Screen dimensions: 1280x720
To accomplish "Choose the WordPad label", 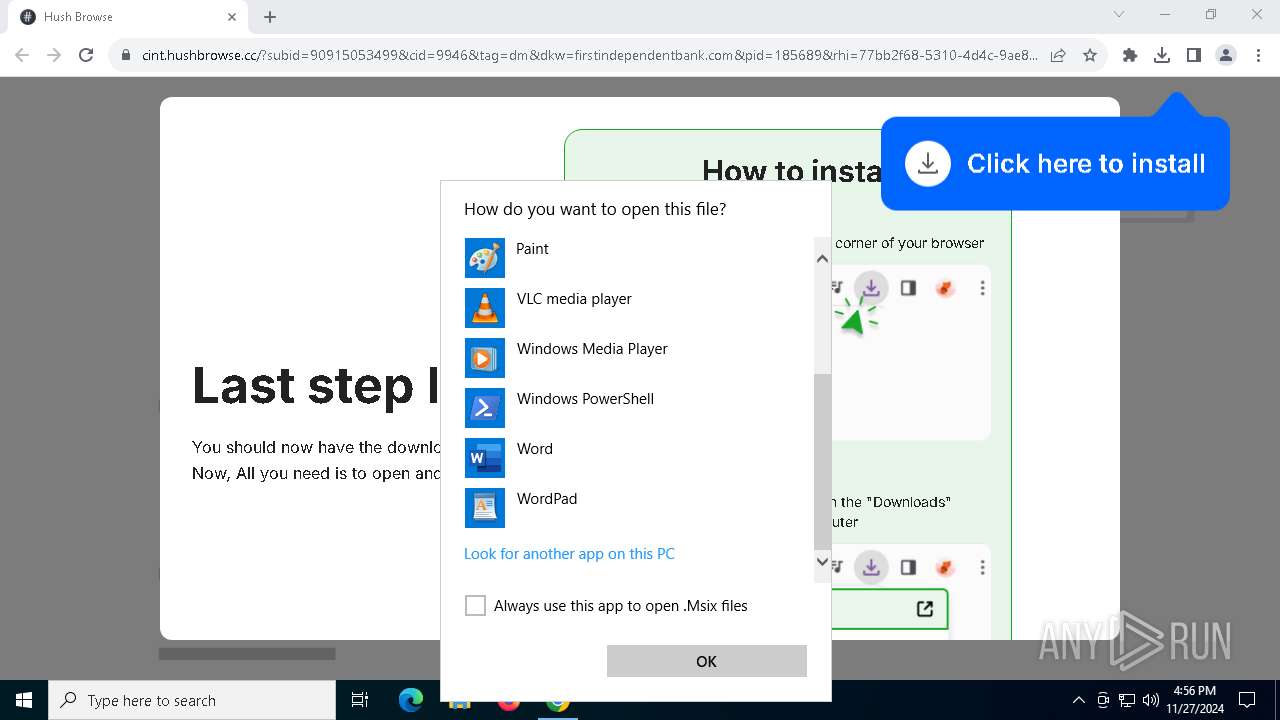I will tap(546, 499).
